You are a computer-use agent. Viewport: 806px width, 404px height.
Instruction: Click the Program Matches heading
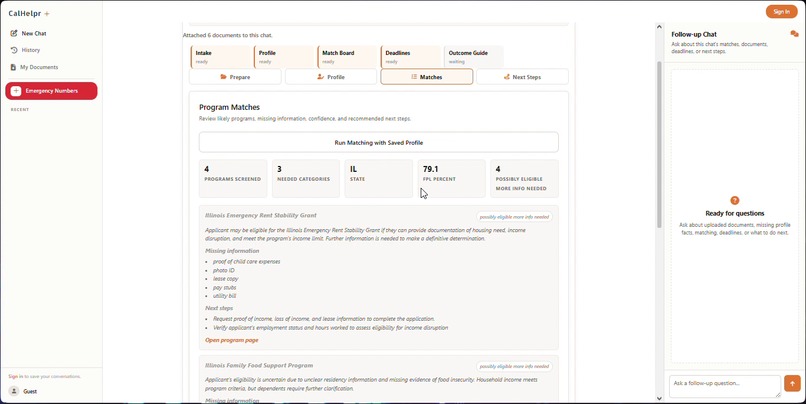pyautogui.click(x=229, y=107)
